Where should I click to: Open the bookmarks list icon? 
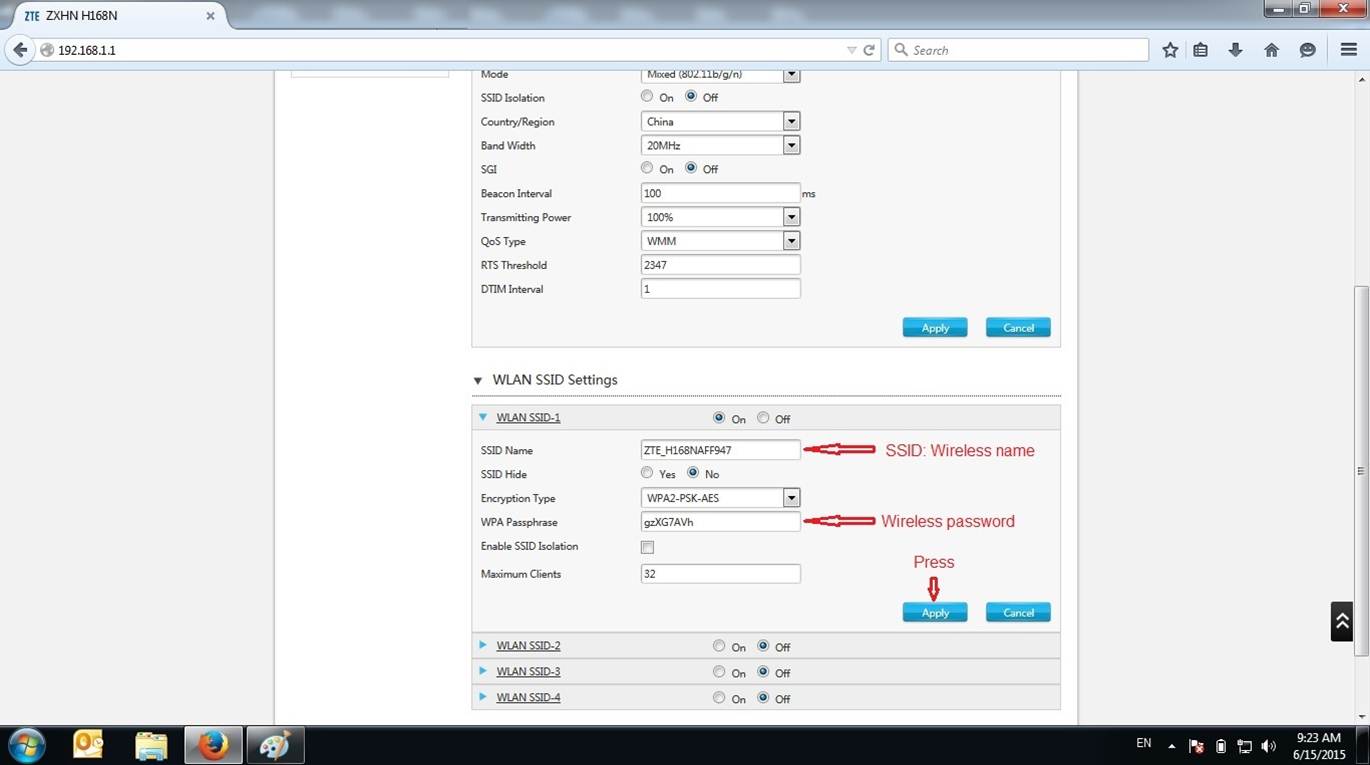[1201, 50]
